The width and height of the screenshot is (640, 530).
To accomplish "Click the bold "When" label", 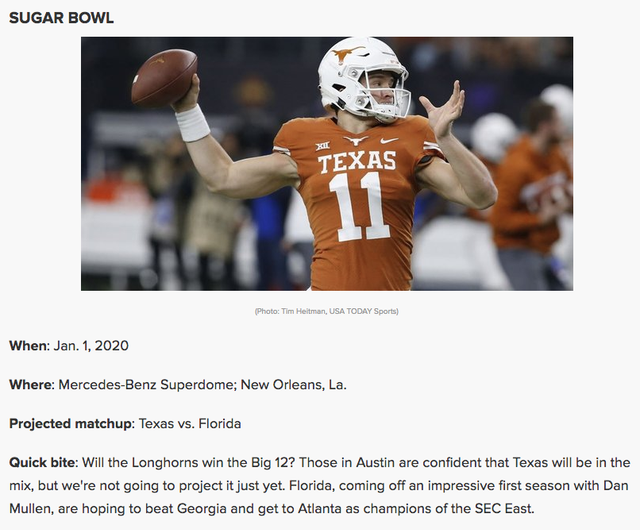I will (27, 346).
